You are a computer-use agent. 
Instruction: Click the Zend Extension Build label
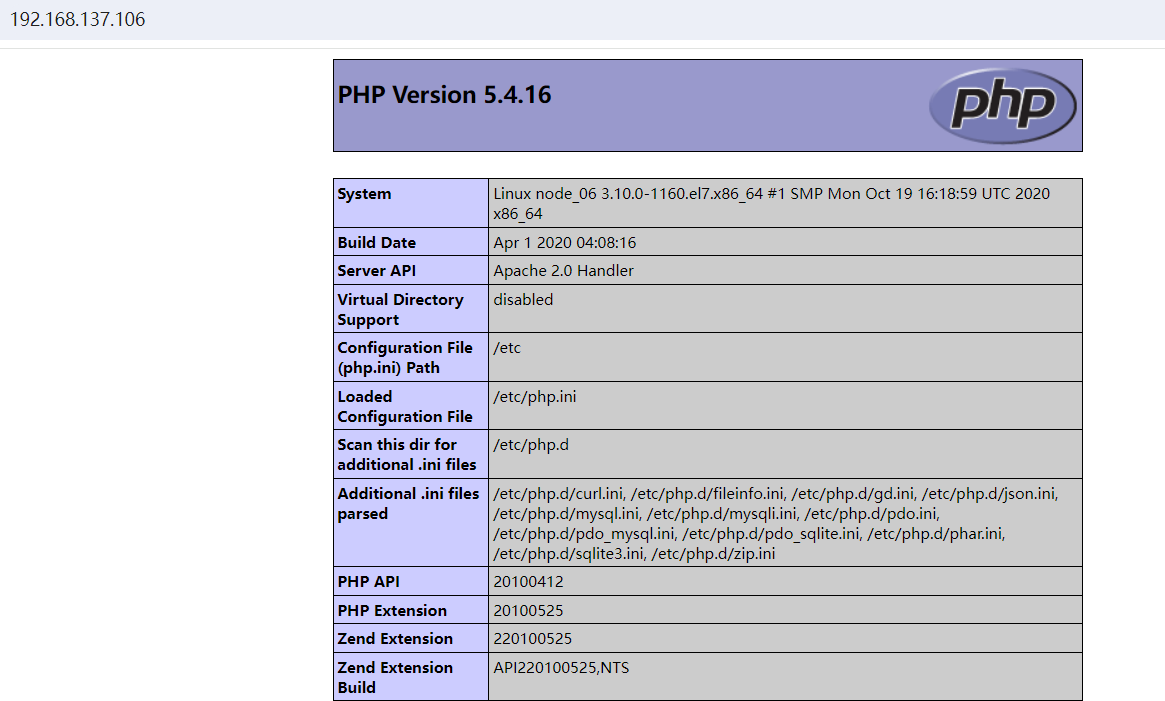(395, 677)
